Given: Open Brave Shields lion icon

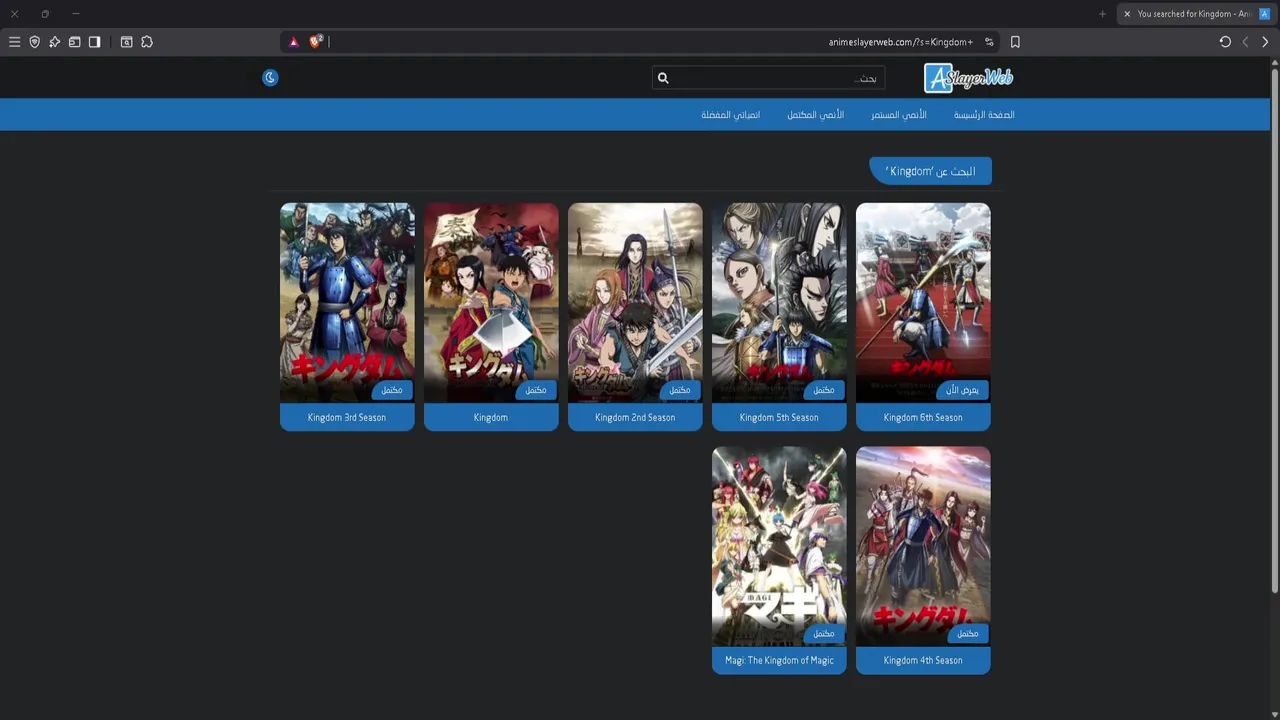Looking at the screenshot, I should point(315,41).
